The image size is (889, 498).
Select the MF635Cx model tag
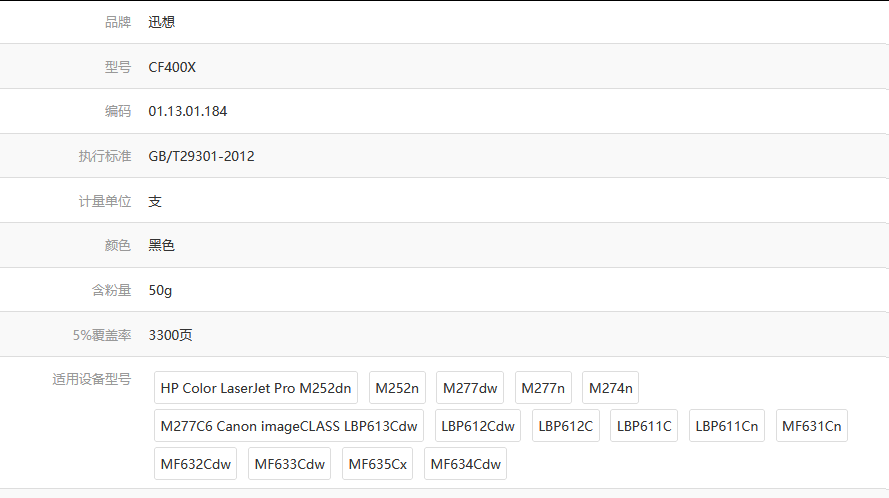tap(378, 464)
